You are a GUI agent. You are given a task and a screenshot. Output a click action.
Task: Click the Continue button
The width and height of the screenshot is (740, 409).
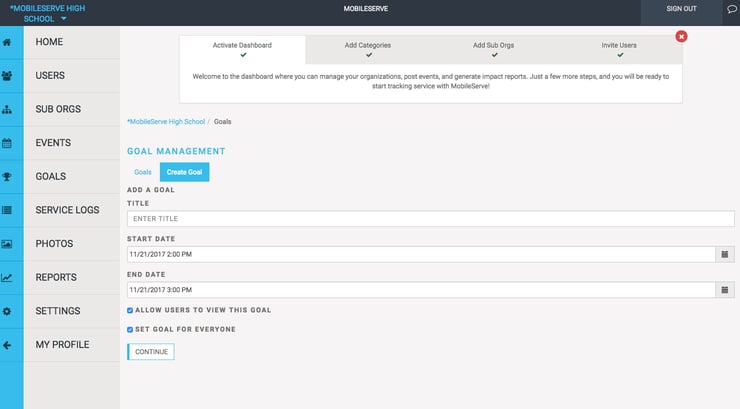(151, 352)
